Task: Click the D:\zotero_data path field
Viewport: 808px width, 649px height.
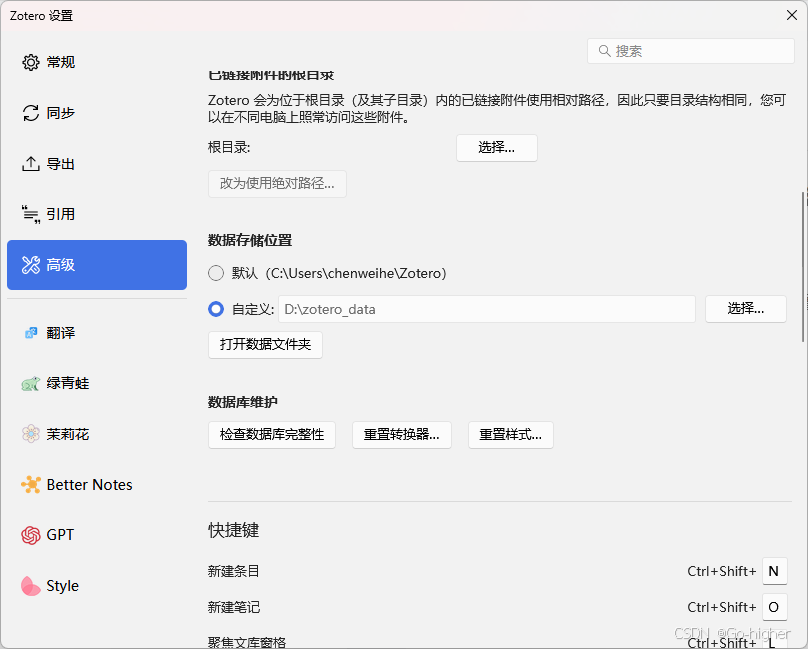Action: click(x=487, y=309)
